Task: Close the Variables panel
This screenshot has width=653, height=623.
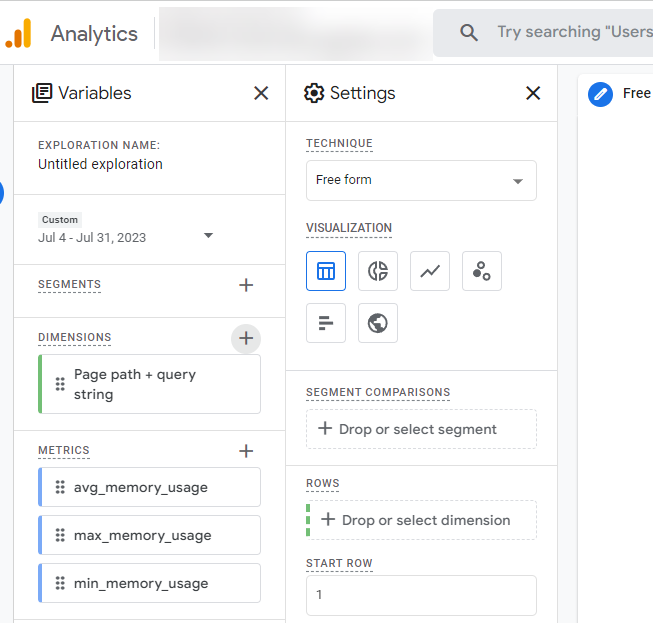Action: (x=261, y=93)
